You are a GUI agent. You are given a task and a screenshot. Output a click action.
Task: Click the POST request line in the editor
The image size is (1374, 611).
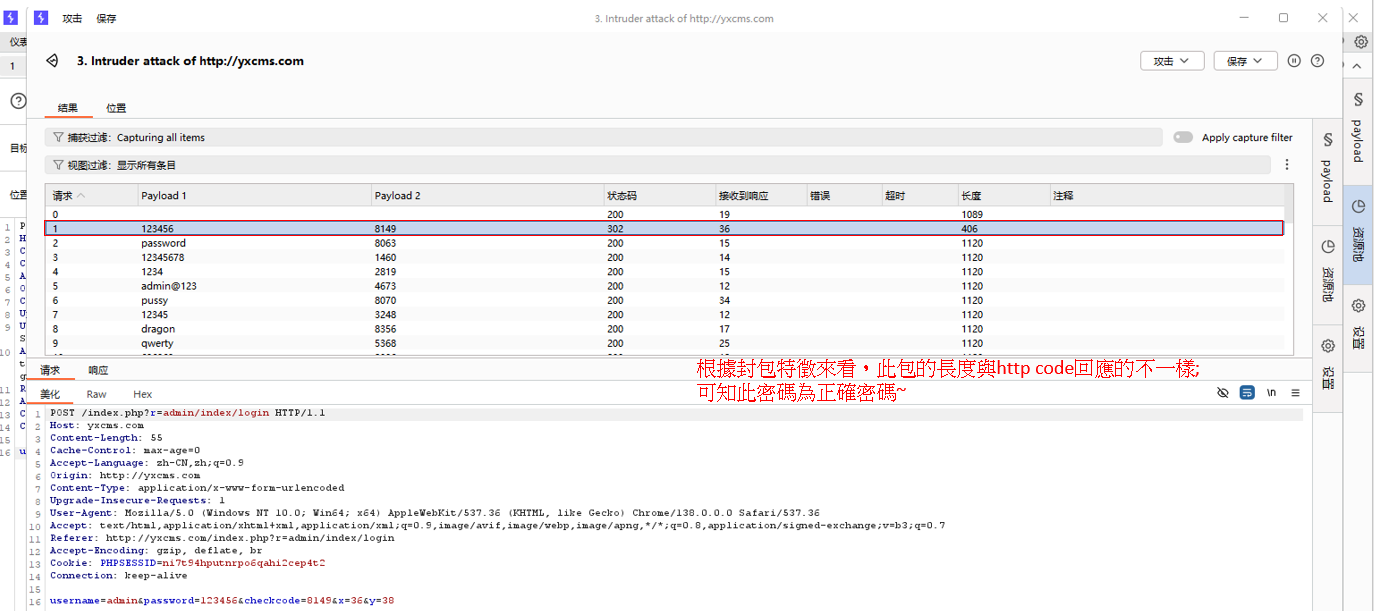coord(187,413)
